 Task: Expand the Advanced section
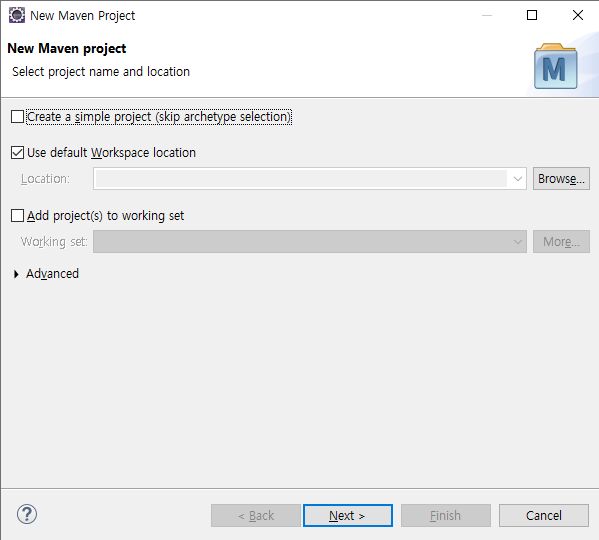click(16, 274)
